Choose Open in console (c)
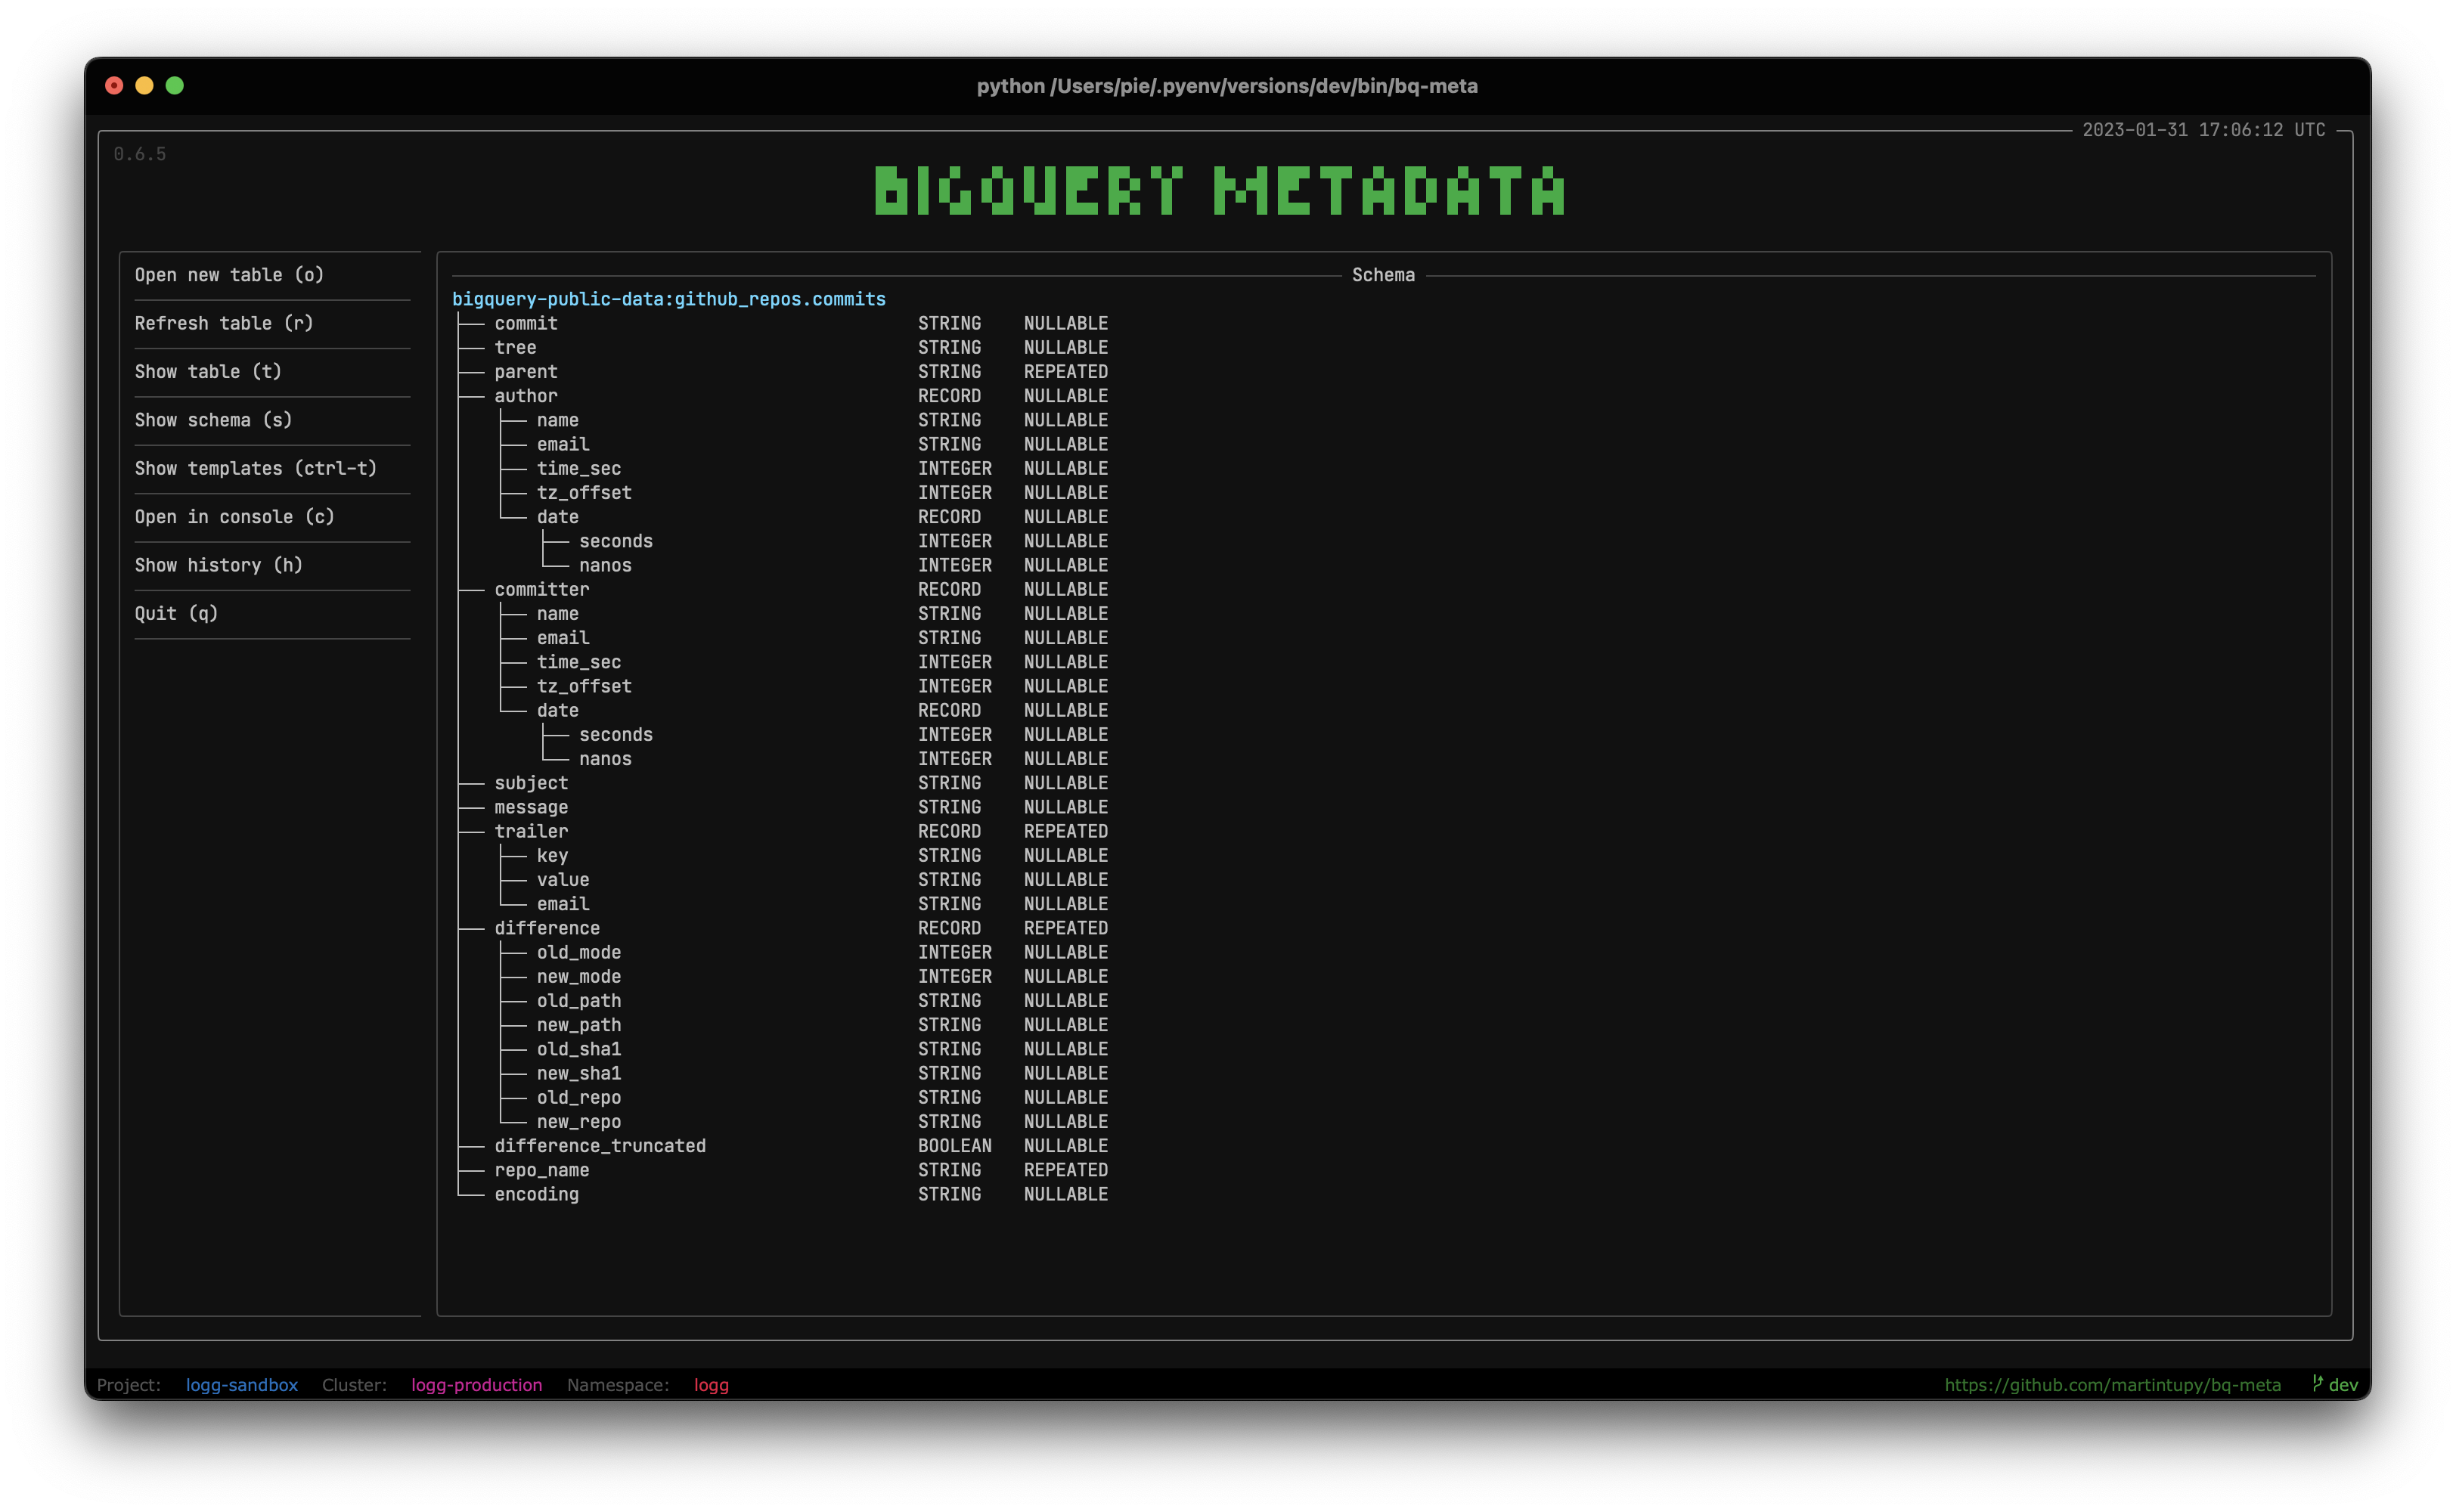This screenshot has width=2456, height=1512. click(x=234, y=517)
